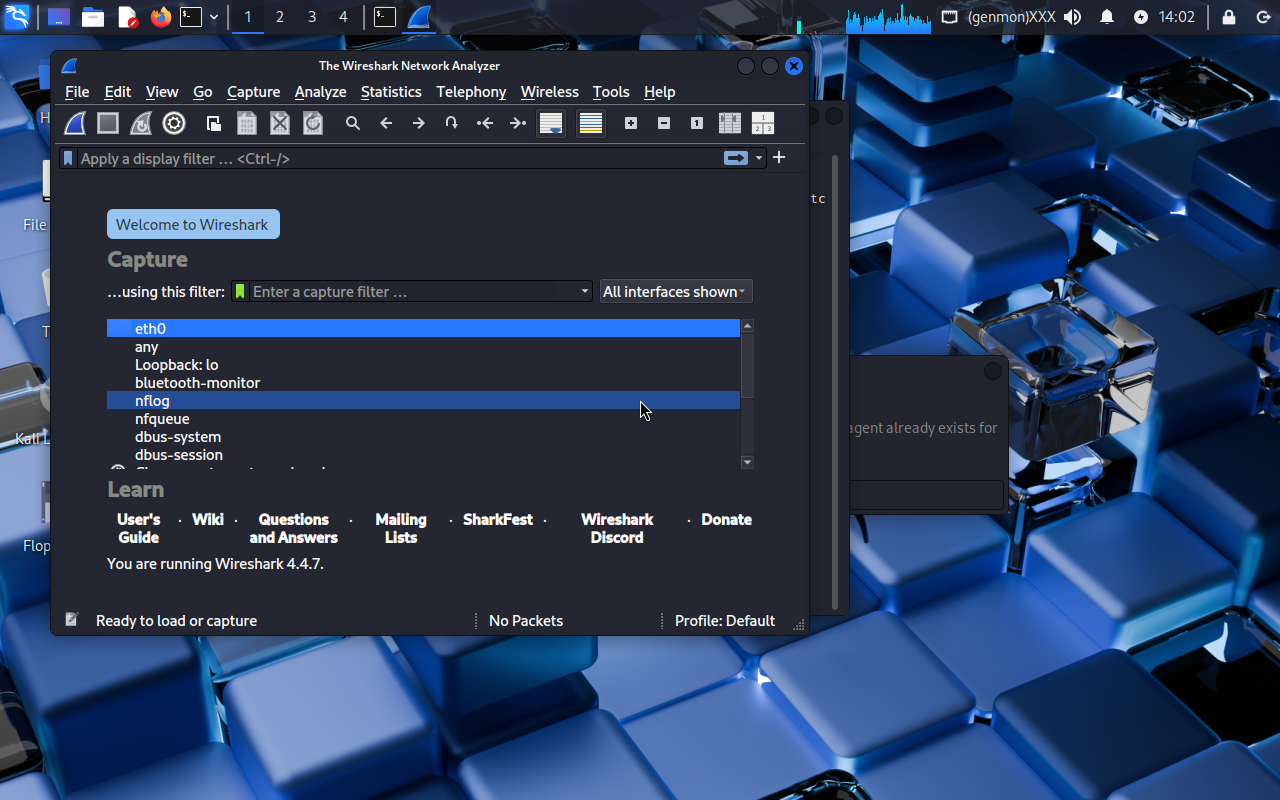Save this capture file toolbar icon

pos(247,123)
